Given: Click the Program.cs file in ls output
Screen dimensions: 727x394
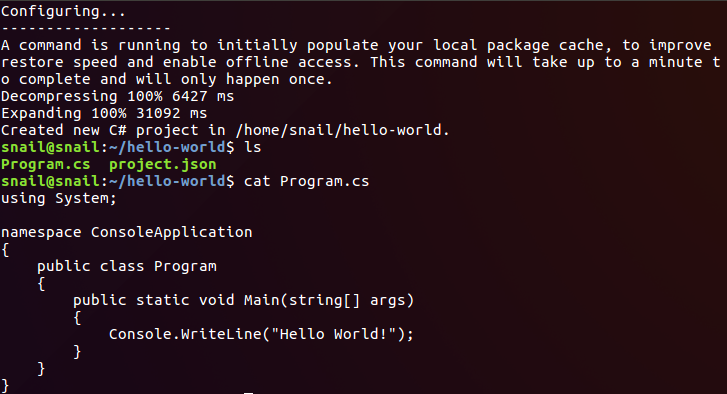Looking at the screenshot, I should coord(45,165).
